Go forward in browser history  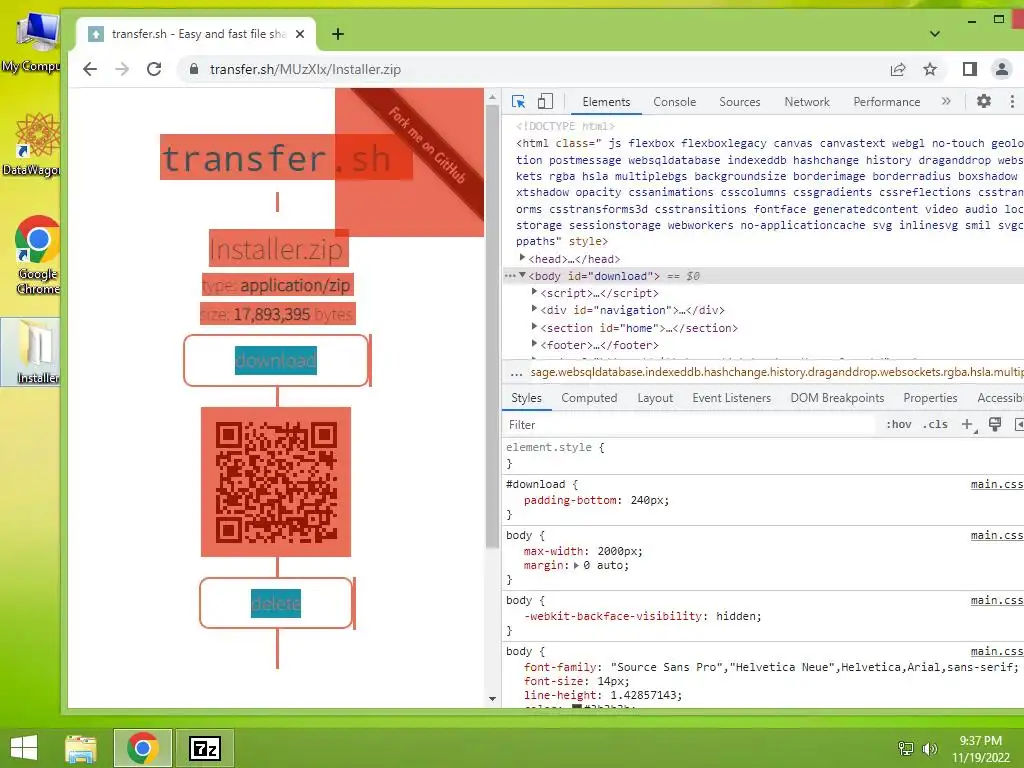(x=122, y=69)
